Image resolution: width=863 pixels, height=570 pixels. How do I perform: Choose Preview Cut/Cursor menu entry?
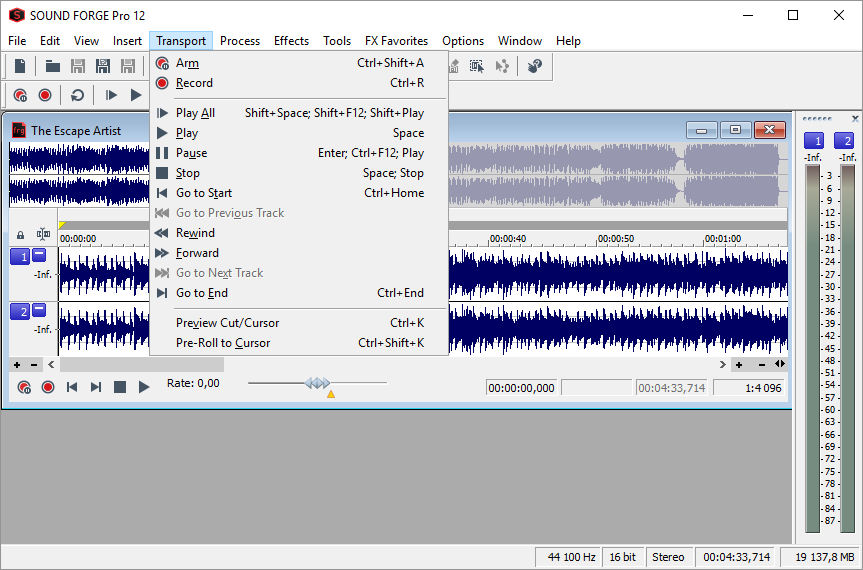299,323
